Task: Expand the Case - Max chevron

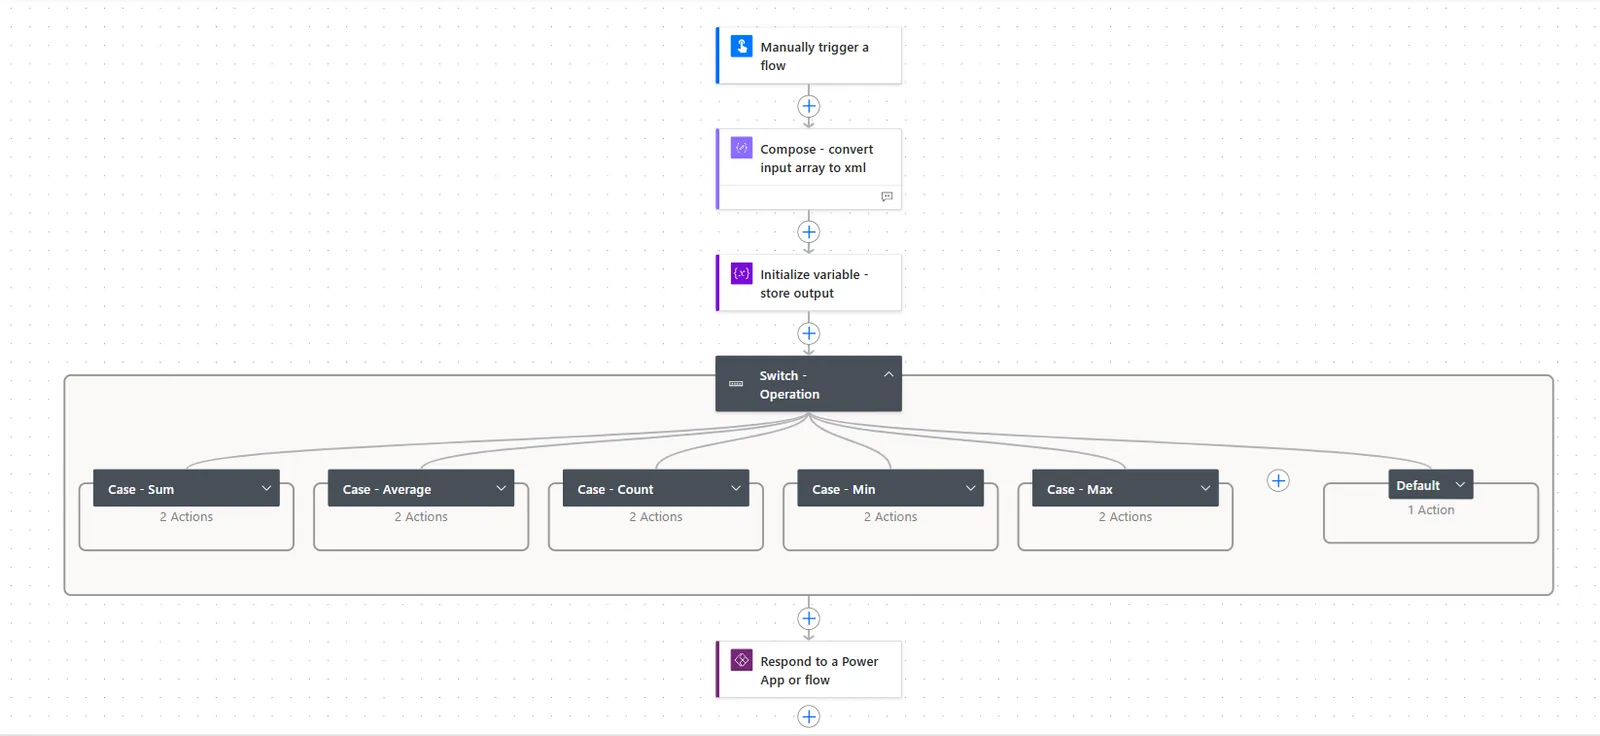Action: pyautogui.click(x=1205, y=488)
